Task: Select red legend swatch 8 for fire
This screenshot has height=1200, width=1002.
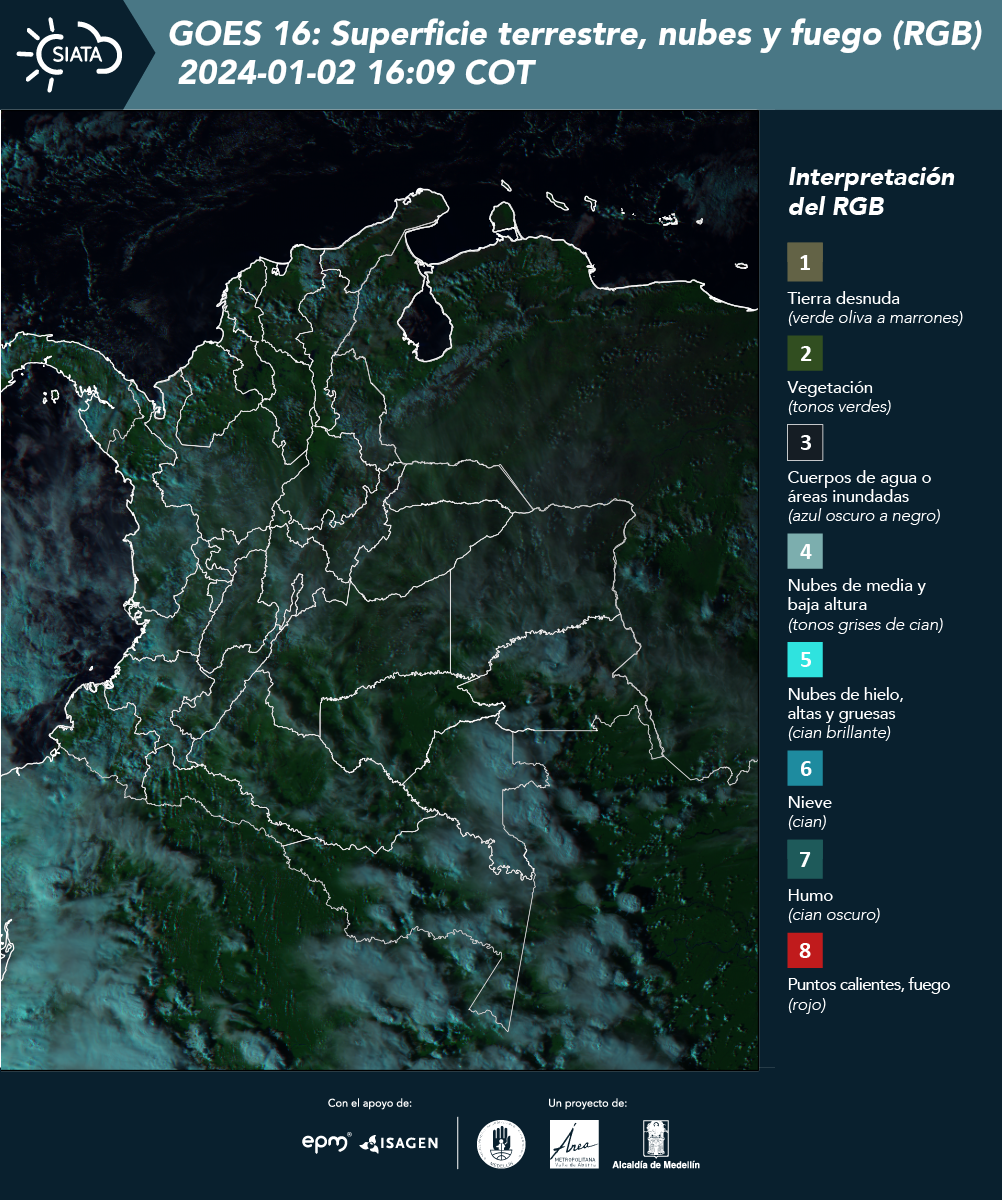Action: tap(805, 949)
